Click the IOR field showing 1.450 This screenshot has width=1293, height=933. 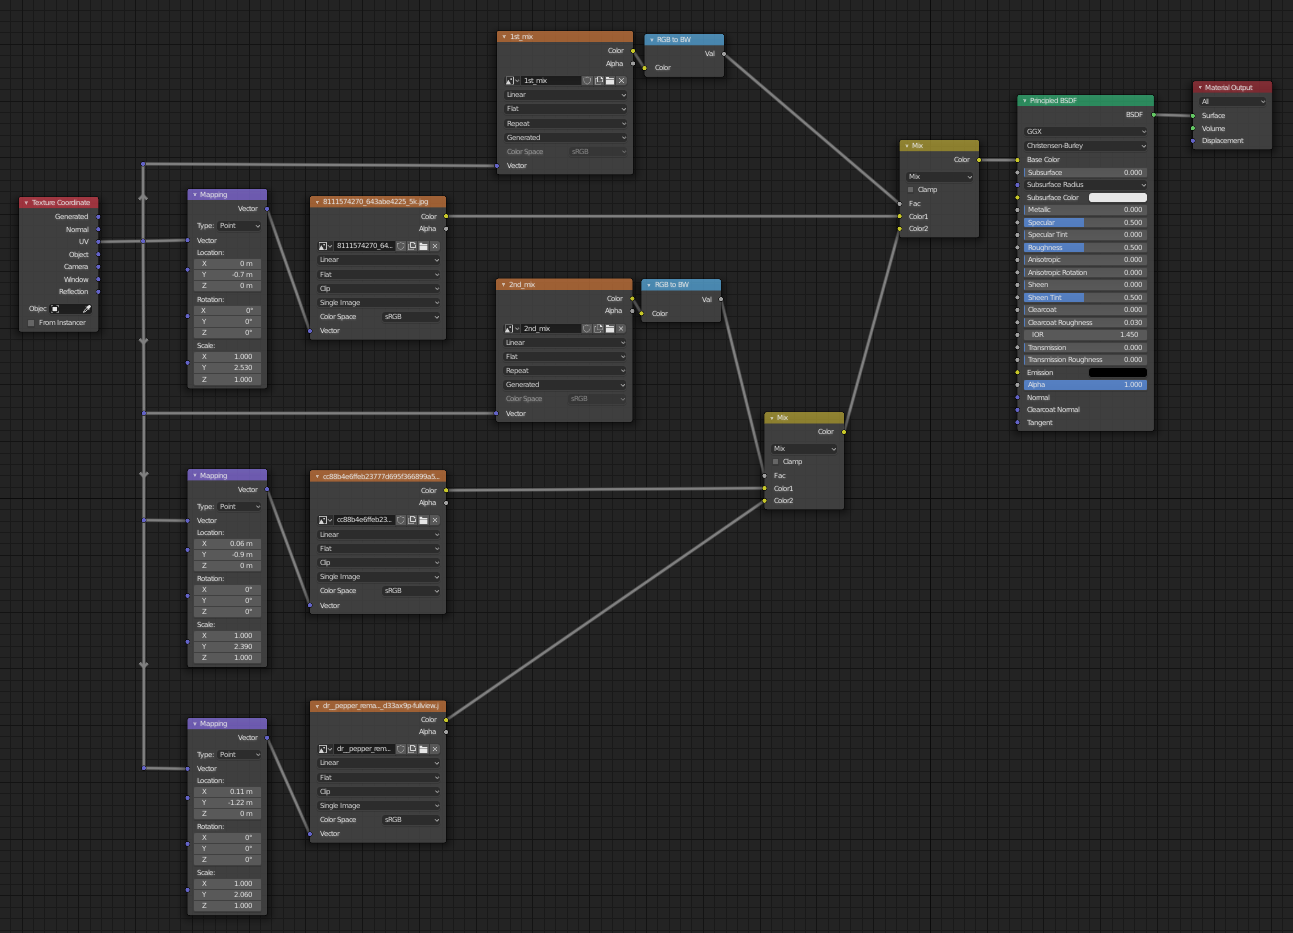click(x=1085, y=334)
